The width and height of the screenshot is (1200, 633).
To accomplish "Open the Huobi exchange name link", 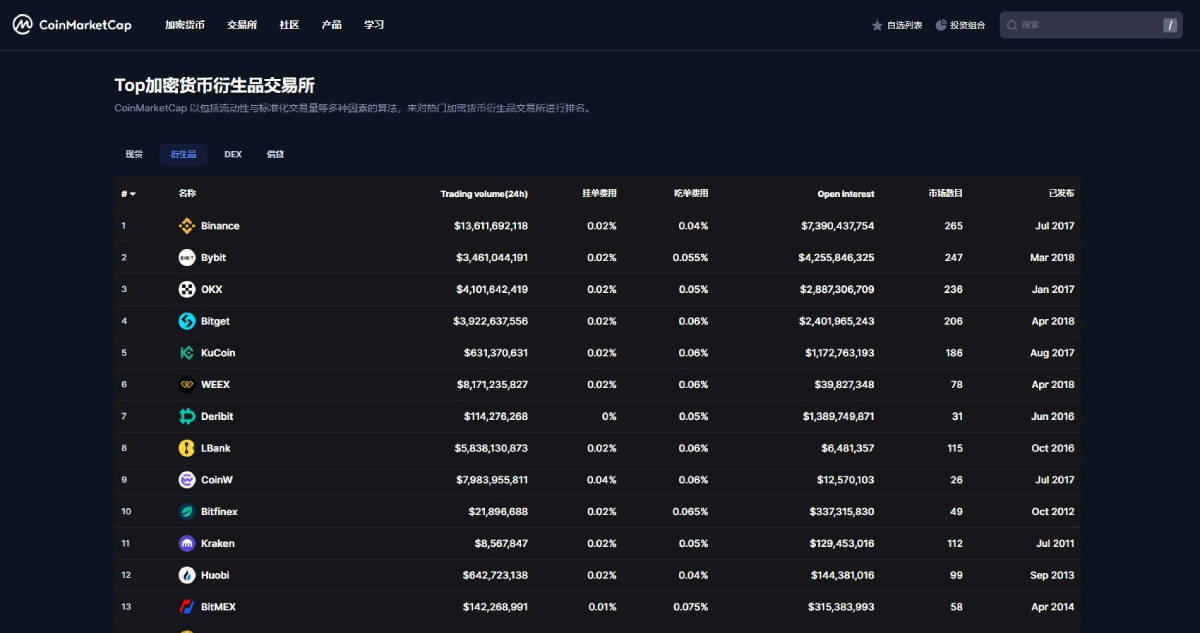I will [215, 575].
